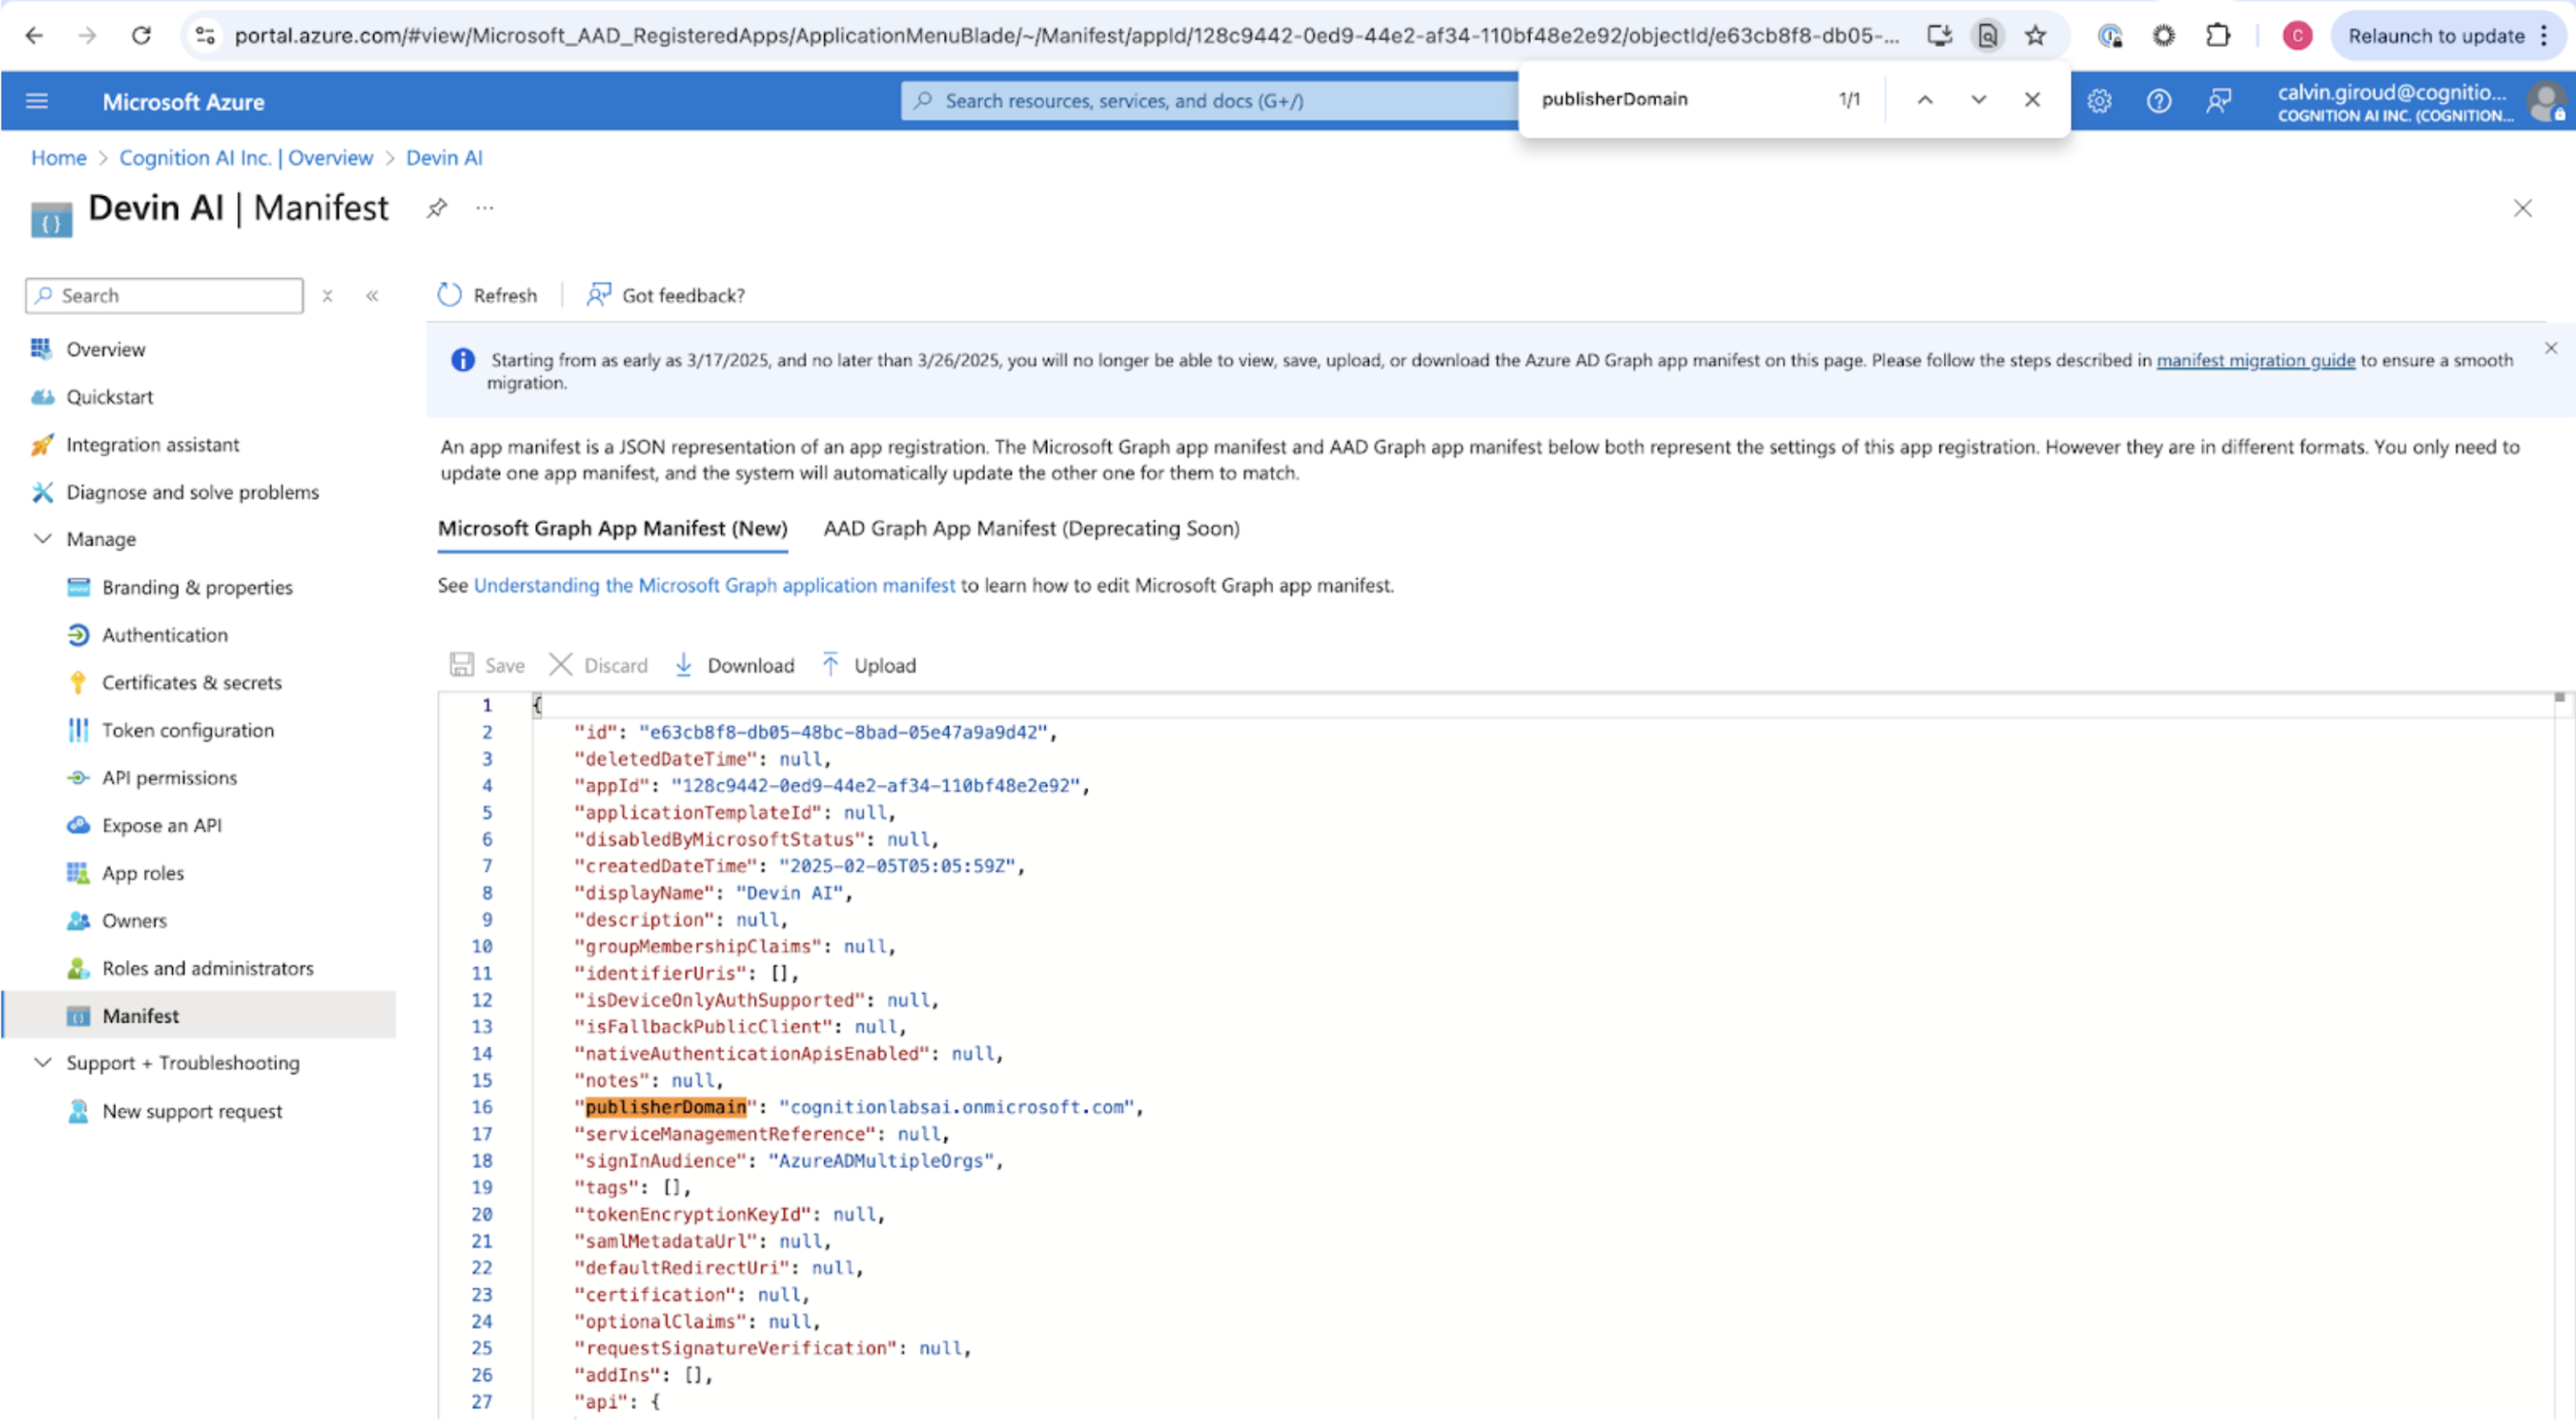Collapse the sidebar with double chevron
The height and width of the screenshot is (1425, 2576).
pyautogui.click(x=372, y=296)
